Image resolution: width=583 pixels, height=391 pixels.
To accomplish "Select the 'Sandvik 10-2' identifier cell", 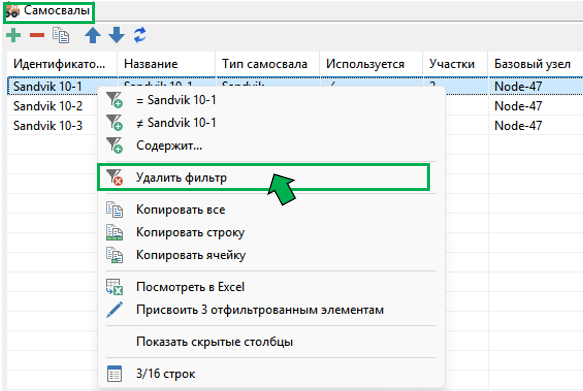I will [x=52, y=106].
